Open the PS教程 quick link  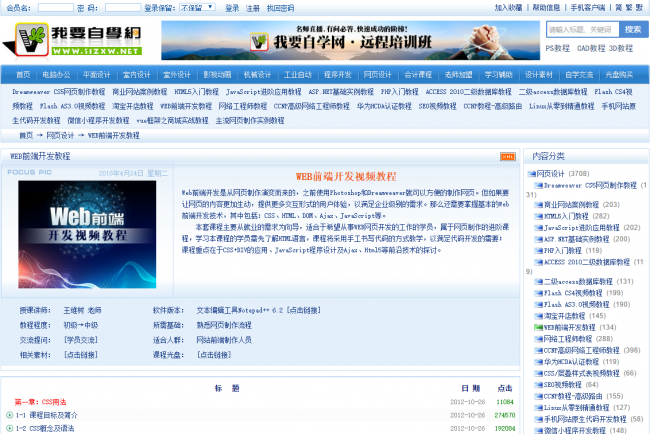558,48
